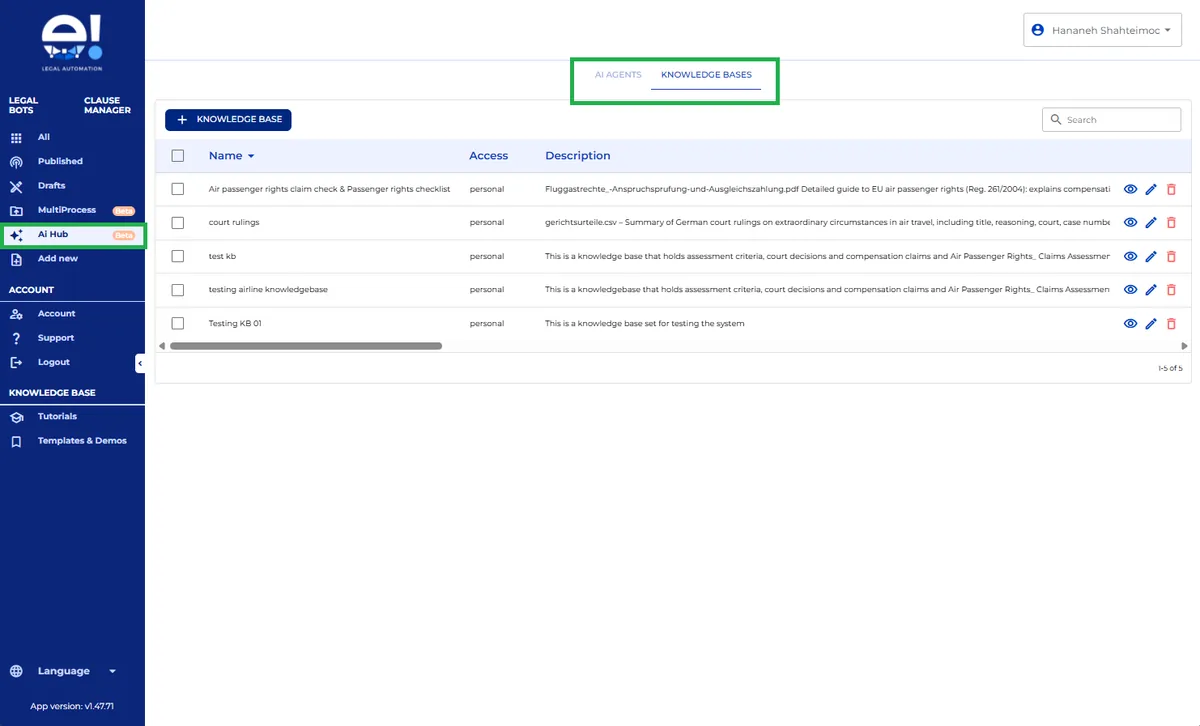Click pencil icon for Air passenger rights row
The height and width of the screenshot is (726, 1200).
click(x=1151, y=189)
